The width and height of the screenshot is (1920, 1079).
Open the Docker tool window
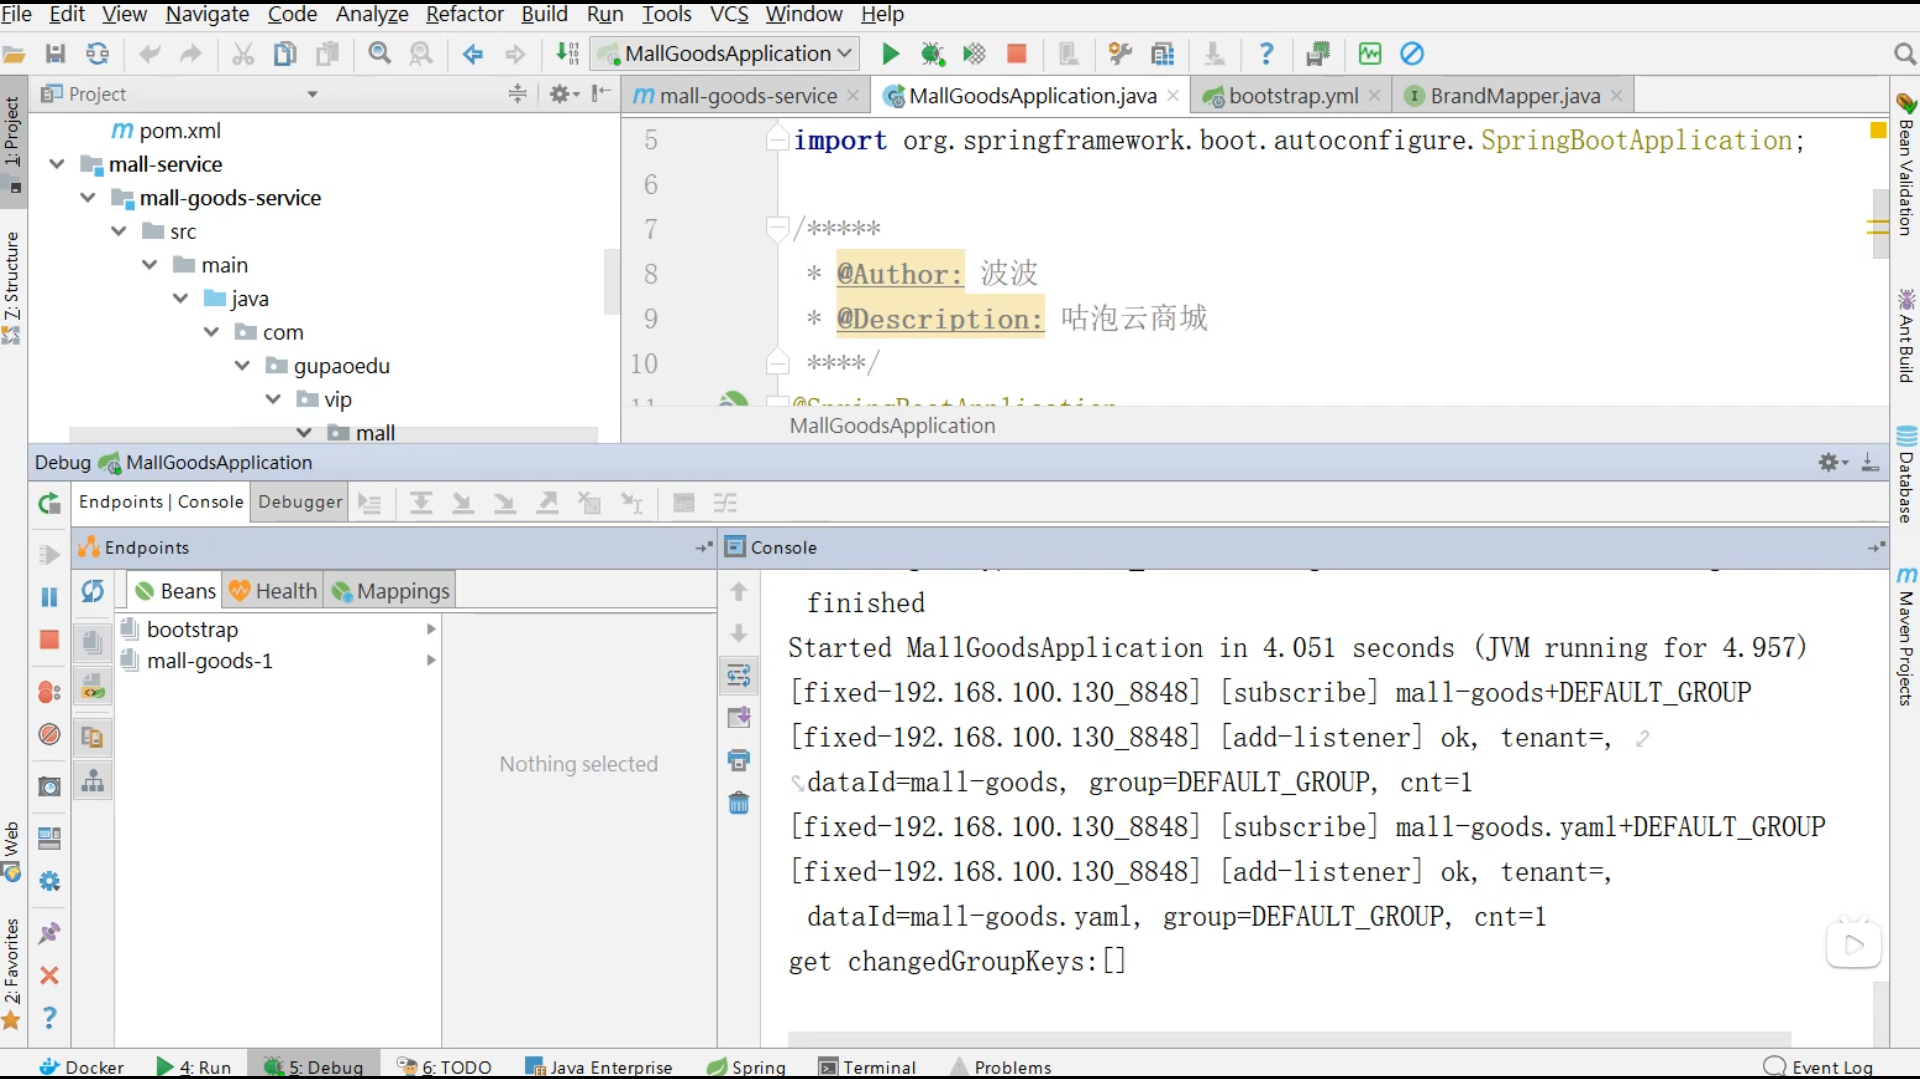point(81,1067)
